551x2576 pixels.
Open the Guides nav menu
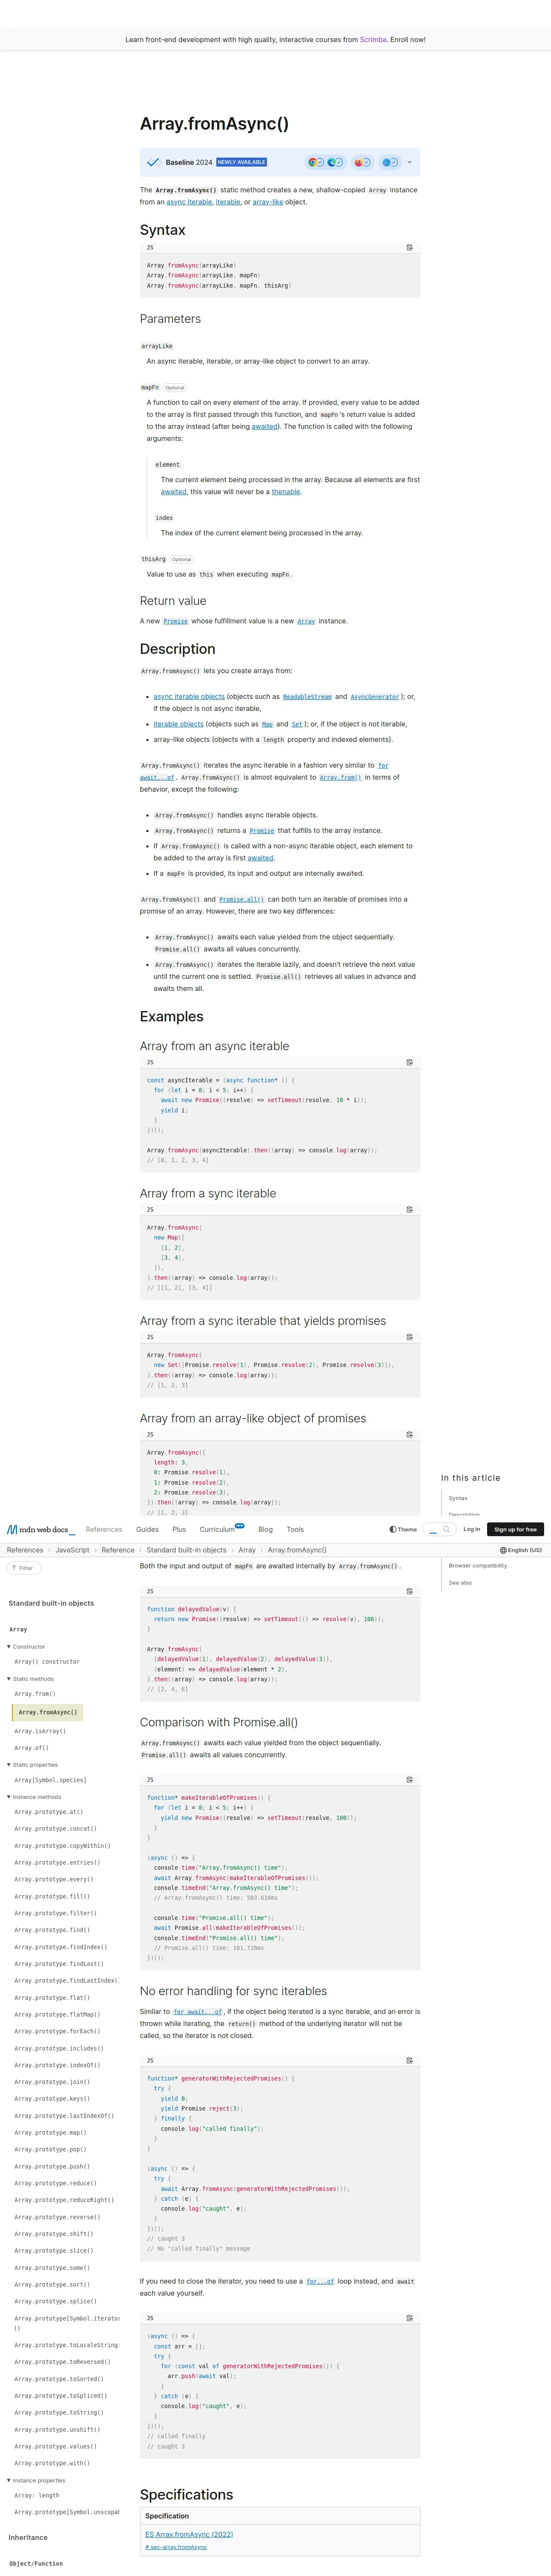click(147, 1529)
